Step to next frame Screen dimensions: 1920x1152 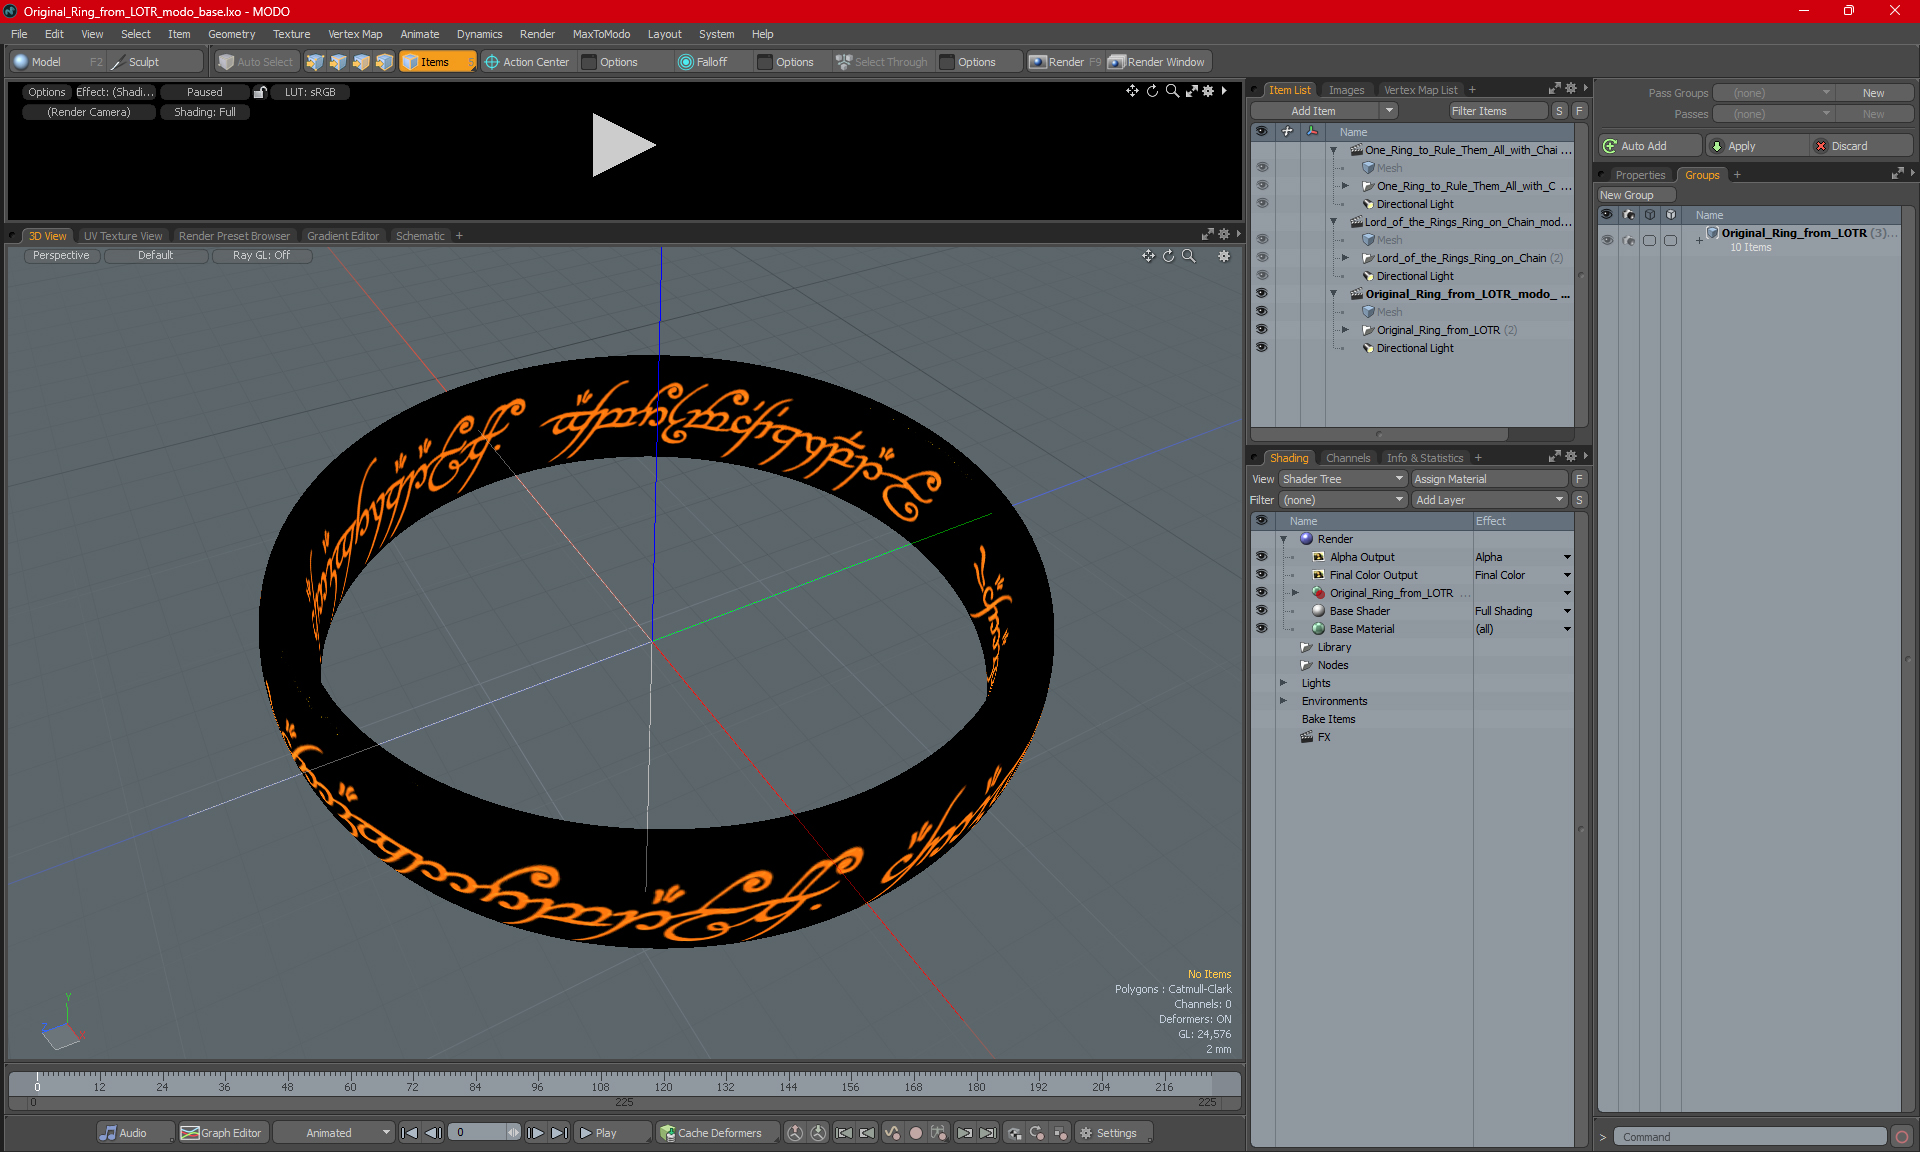[535, 1133]
